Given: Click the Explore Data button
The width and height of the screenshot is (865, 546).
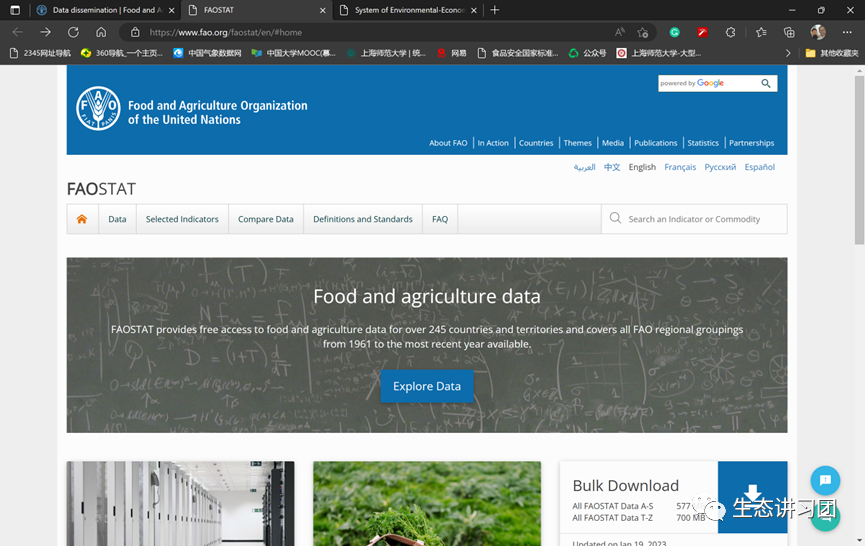Looking at the screenshot, I should [427, 386].
